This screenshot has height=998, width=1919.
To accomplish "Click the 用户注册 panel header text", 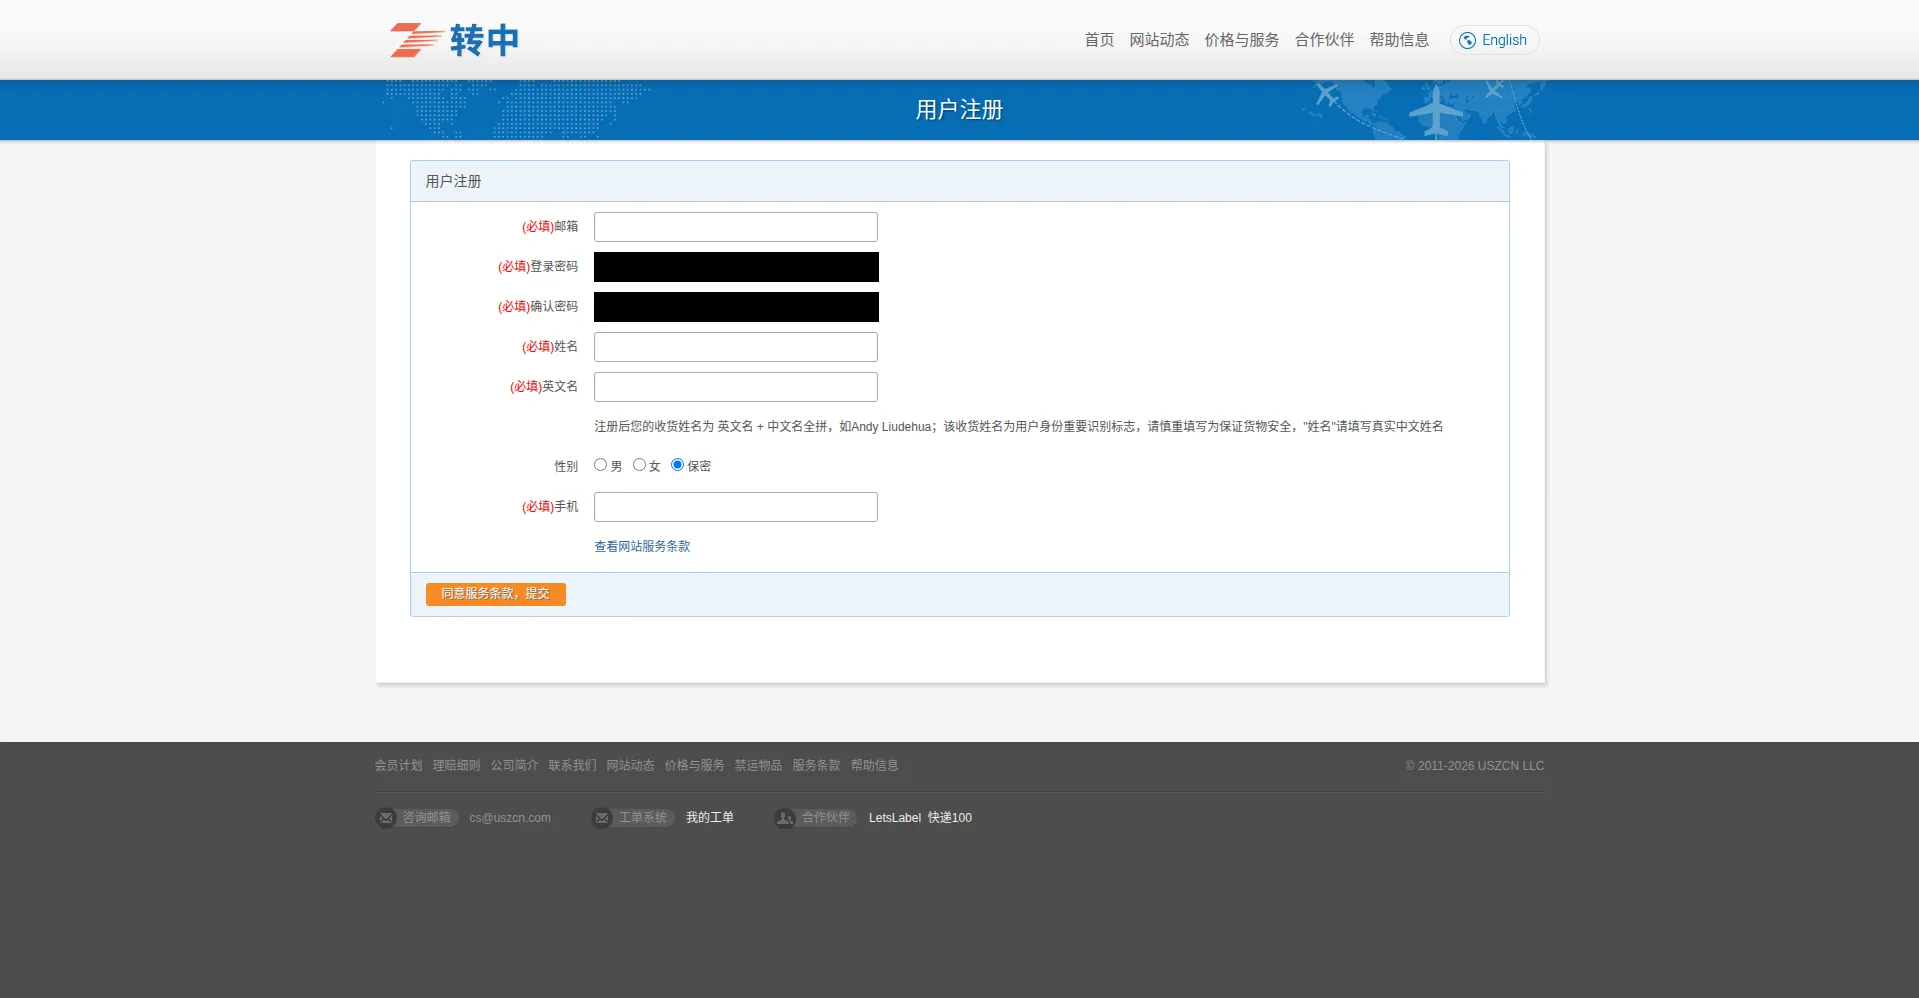I will (x=453, y=182).
